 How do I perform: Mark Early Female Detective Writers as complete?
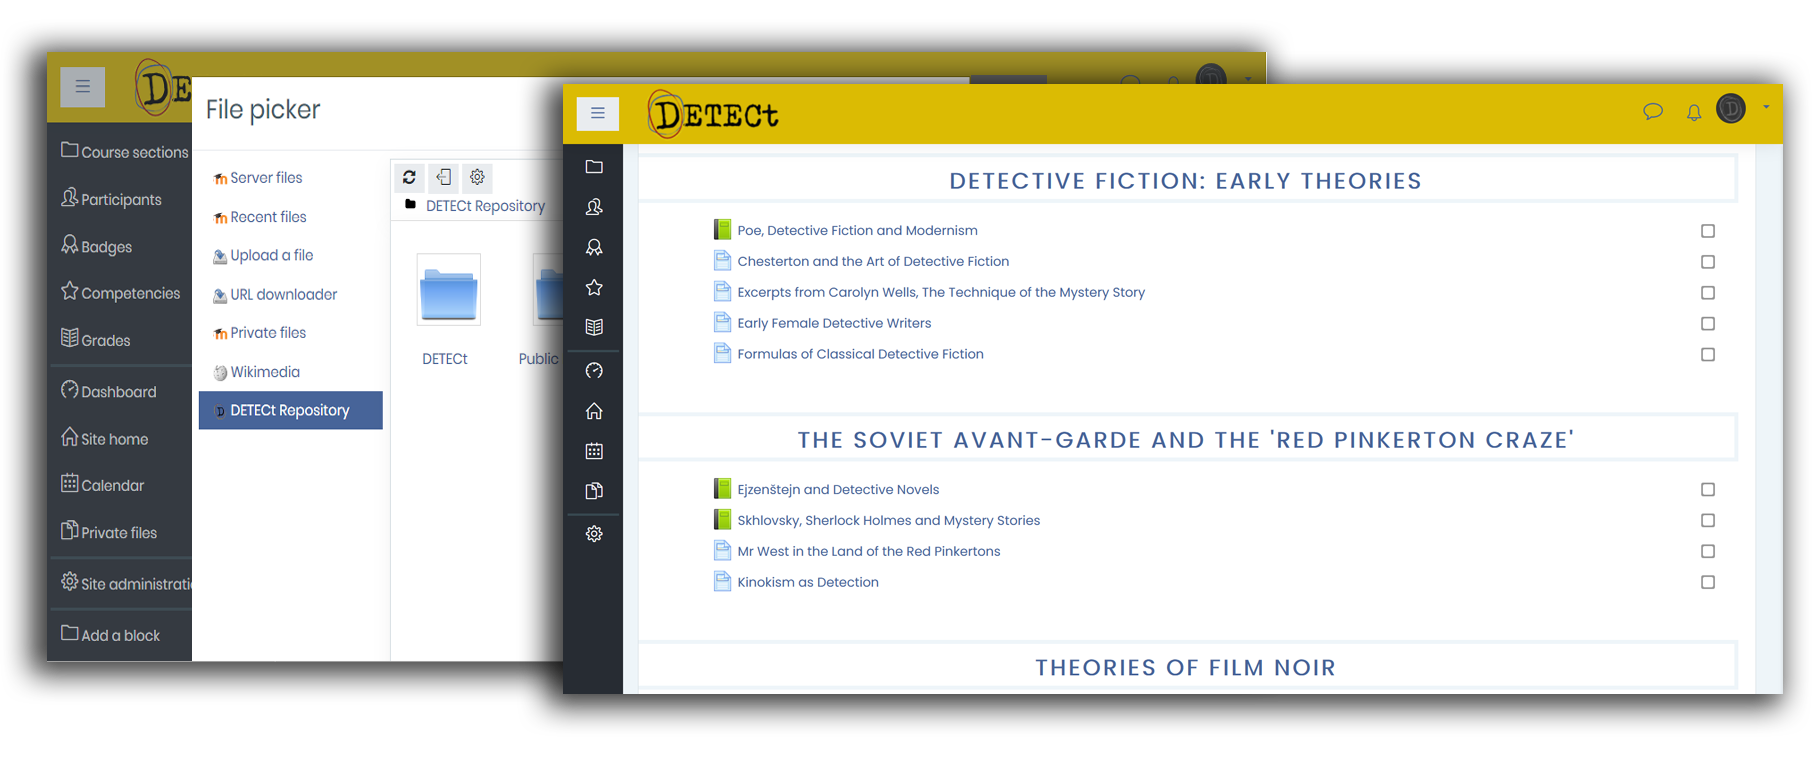[1707, 324]
